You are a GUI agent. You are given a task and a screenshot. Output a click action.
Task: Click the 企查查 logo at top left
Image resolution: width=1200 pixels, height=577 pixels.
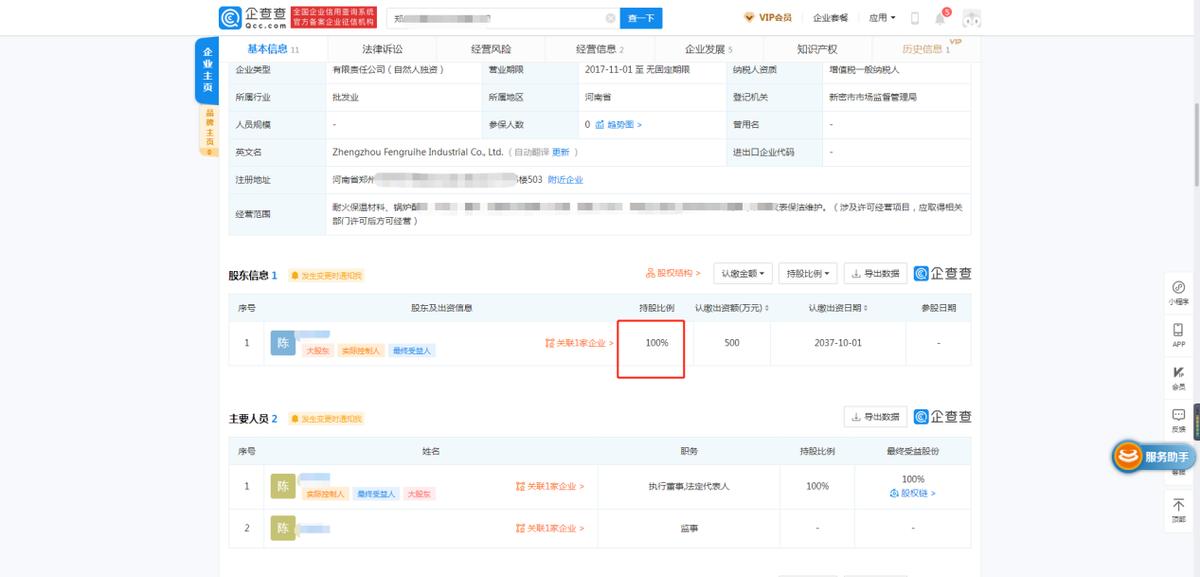pyautogui.click(x=249, y=17)
